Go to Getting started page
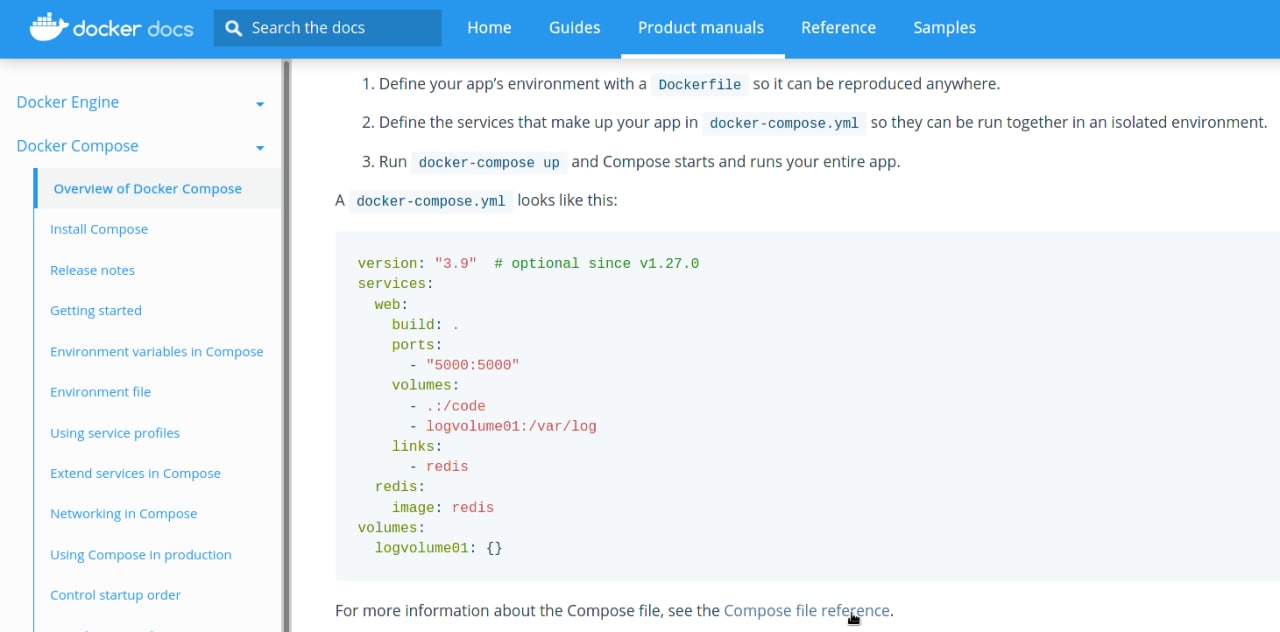This screenshot has height=632, width=1280. click(x=96, y=311)
